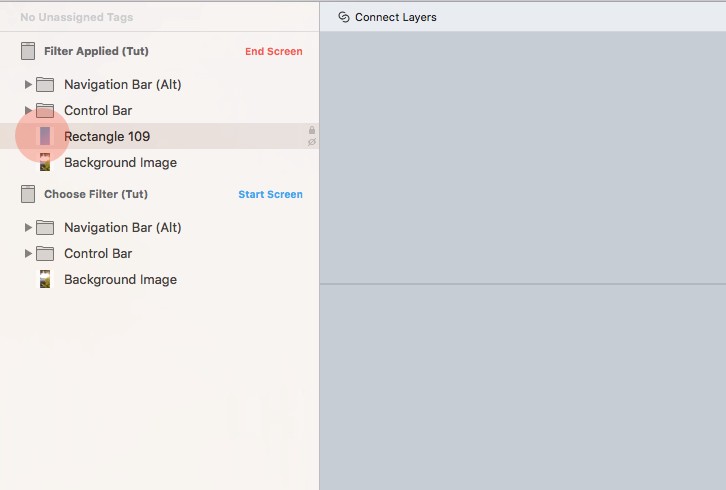The image size is (726, 490).
Task: Click the End Screen label
Action: [273, 52]
